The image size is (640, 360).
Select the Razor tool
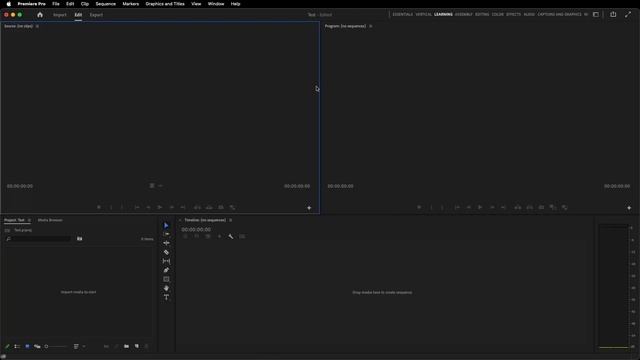point(166,252)
